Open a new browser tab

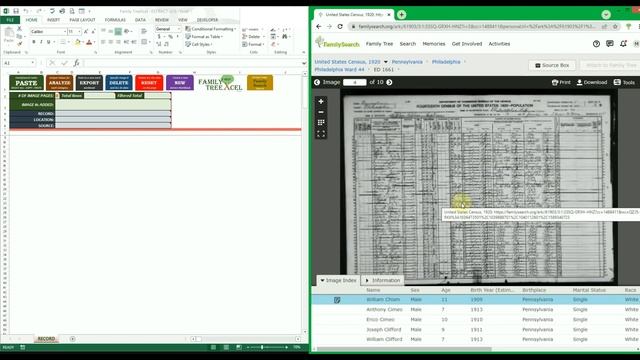point(402,15)
